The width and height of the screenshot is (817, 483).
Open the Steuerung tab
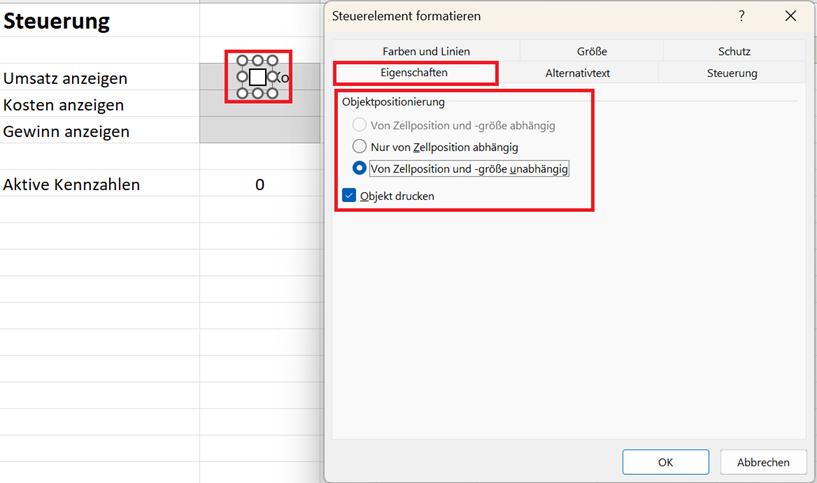point(732,73)
